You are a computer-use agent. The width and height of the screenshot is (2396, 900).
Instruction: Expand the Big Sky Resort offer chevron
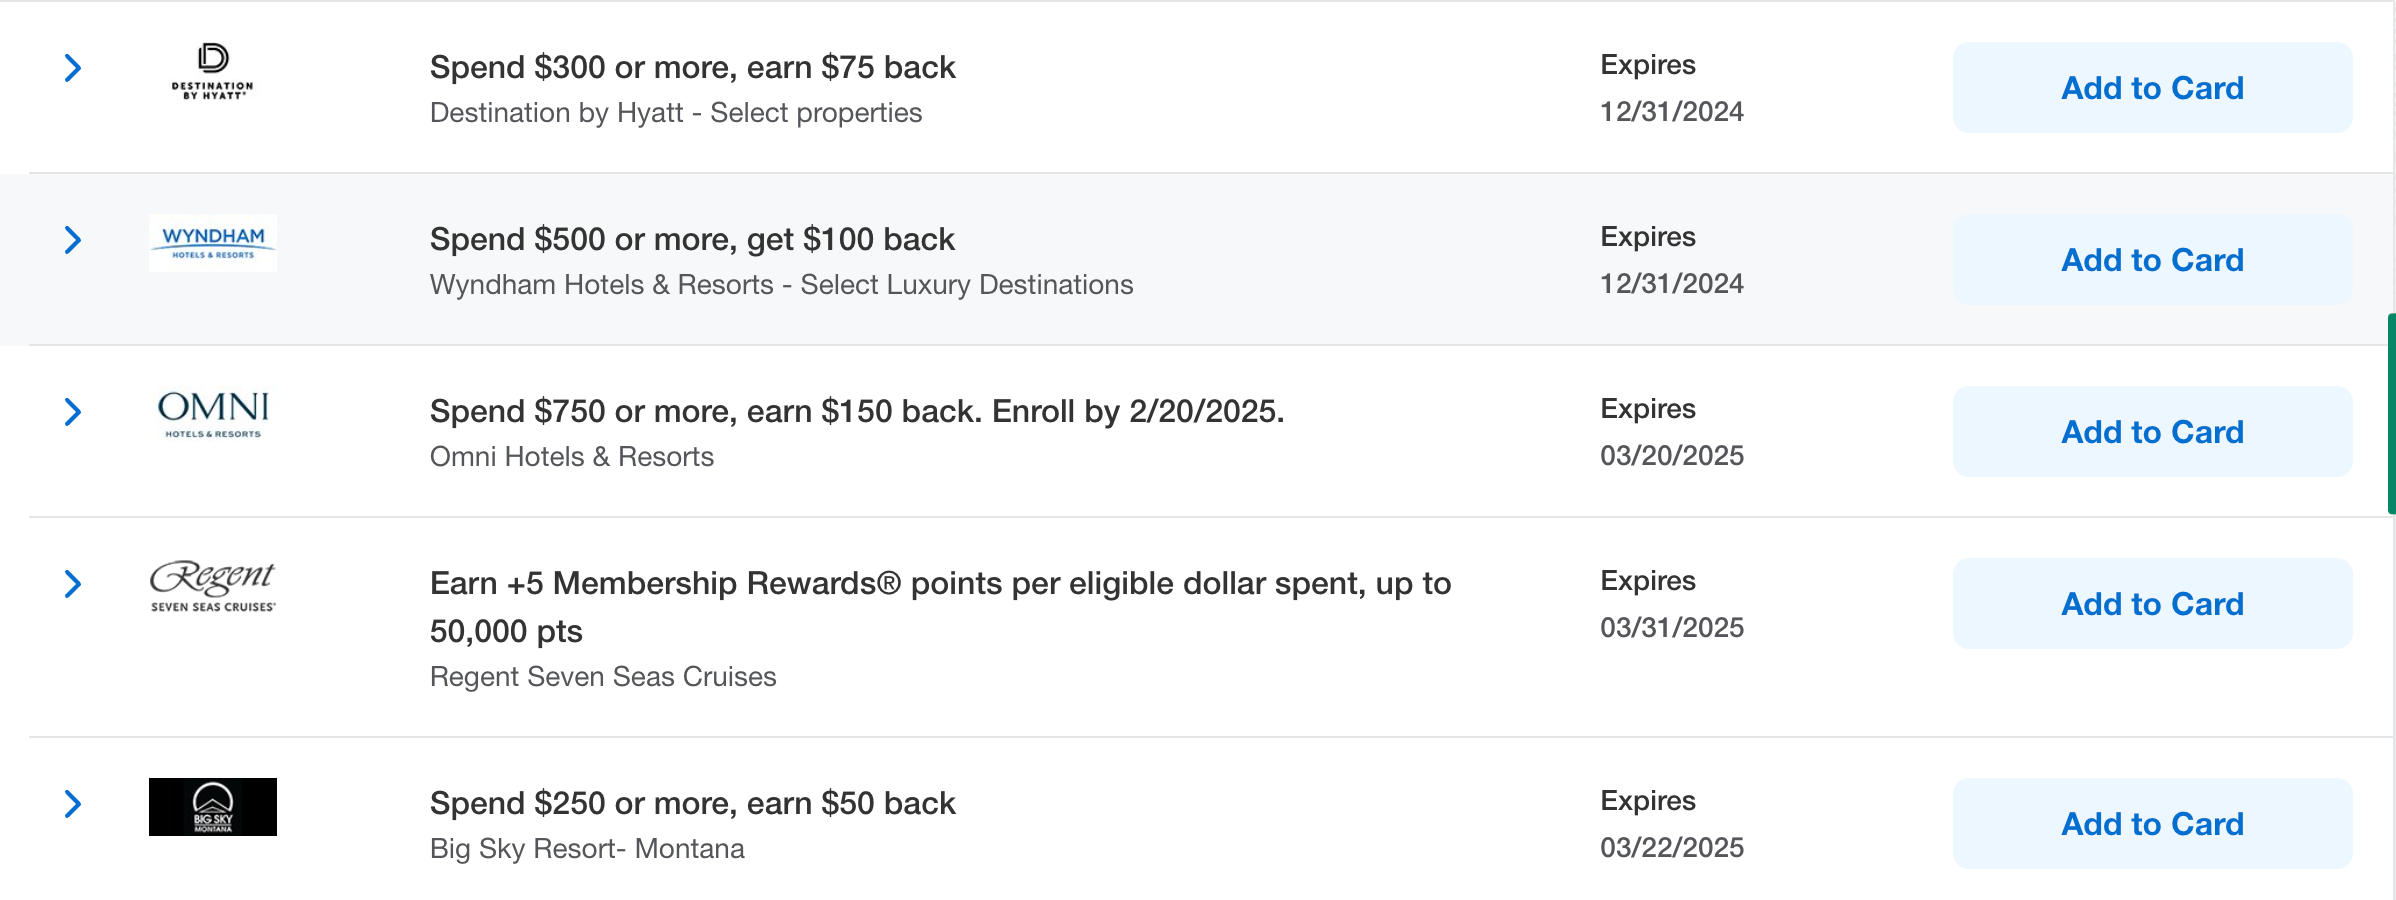(73, 804)
